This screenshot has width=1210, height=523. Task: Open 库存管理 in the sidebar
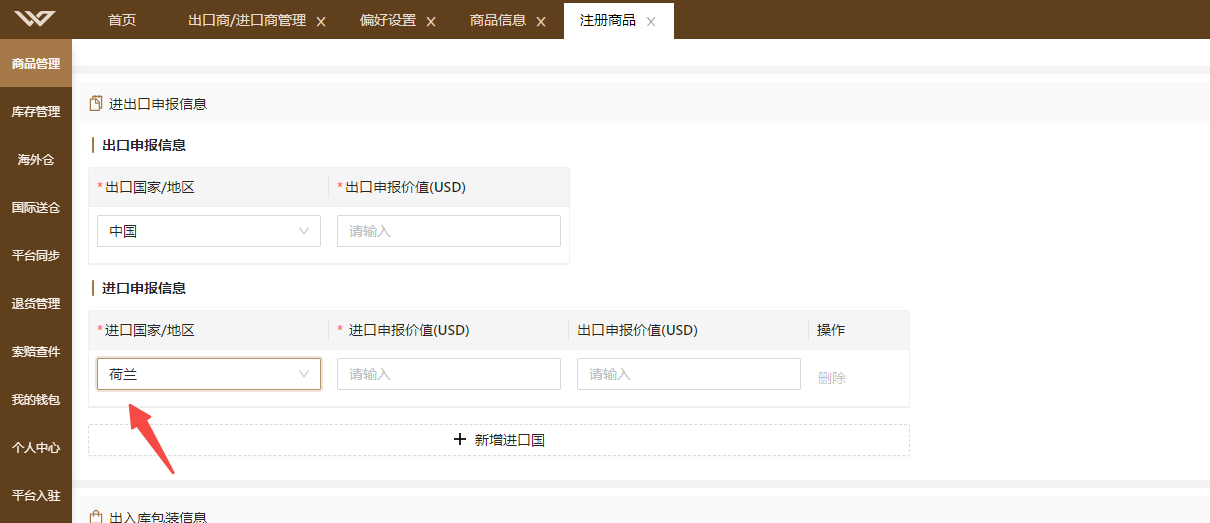click(x=36, y=111)
